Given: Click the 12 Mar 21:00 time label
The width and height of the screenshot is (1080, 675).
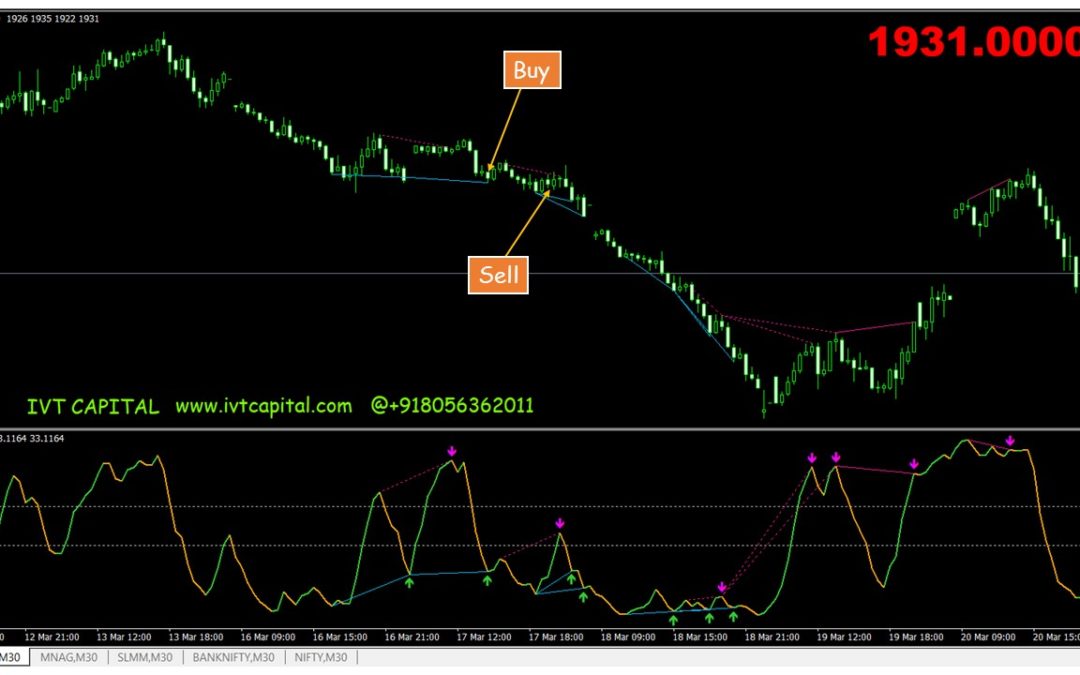Looking at the screenshot, I should tap(52, 637).
